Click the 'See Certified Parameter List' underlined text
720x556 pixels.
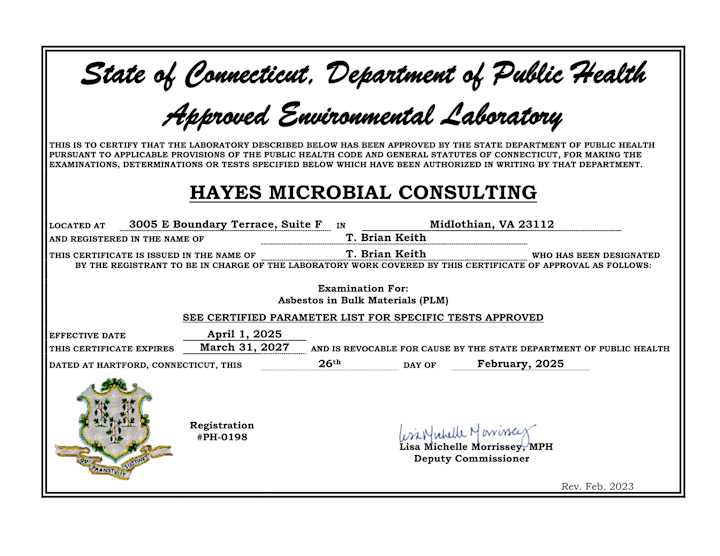click(x=363, y=317)
